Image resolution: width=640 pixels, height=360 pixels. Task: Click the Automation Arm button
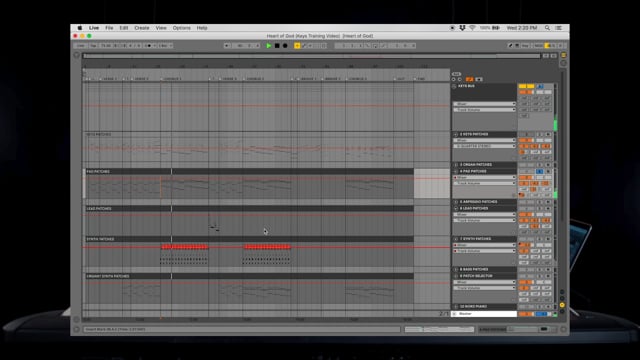tap(304, 46)
